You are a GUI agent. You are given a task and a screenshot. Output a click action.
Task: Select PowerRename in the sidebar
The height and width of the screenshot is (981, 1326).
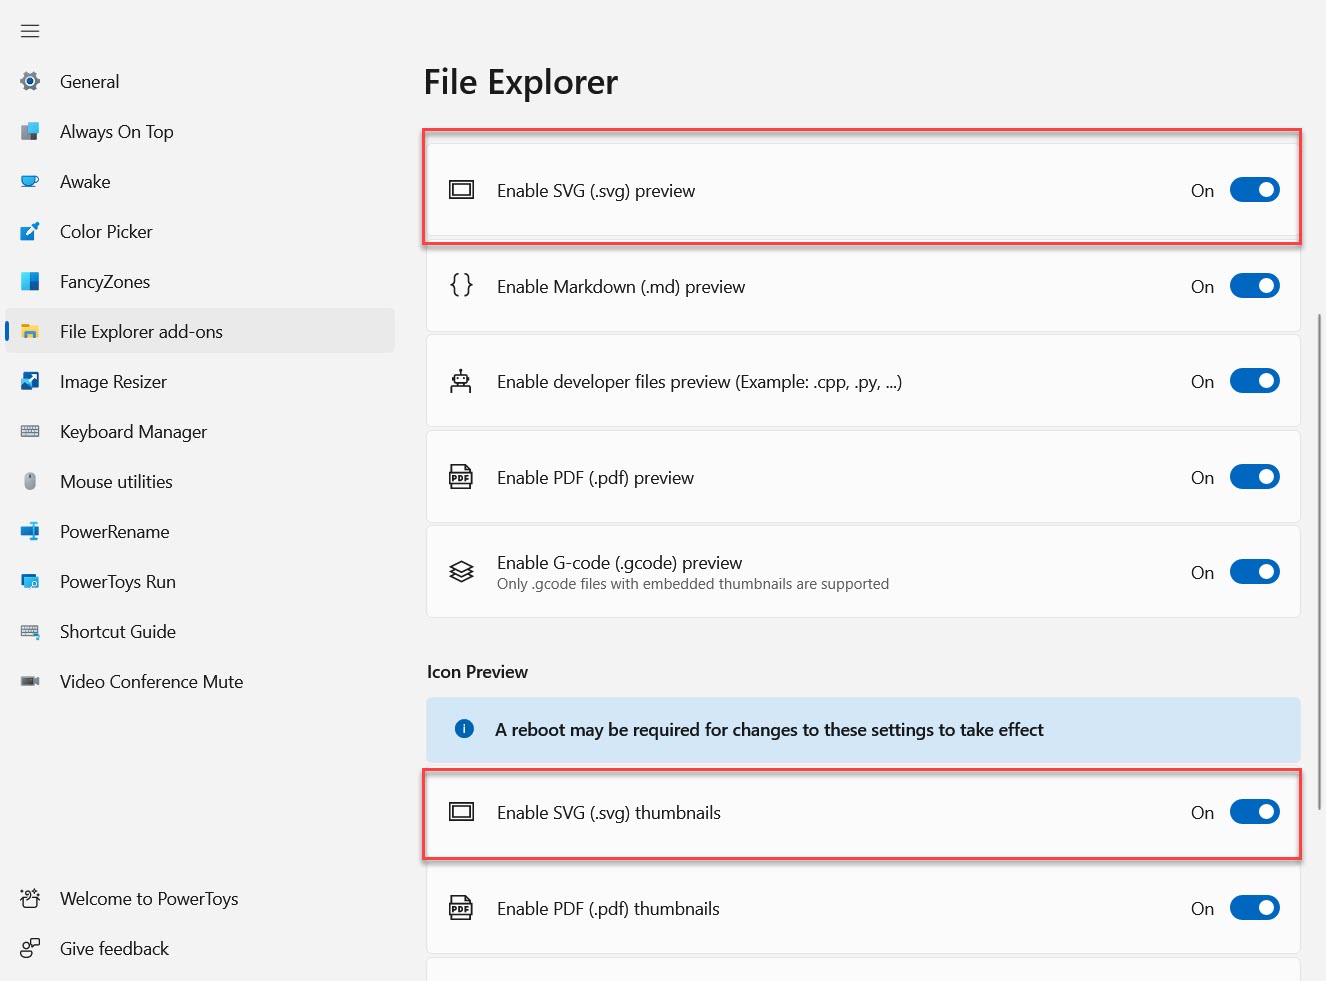[x=200, y=531]
